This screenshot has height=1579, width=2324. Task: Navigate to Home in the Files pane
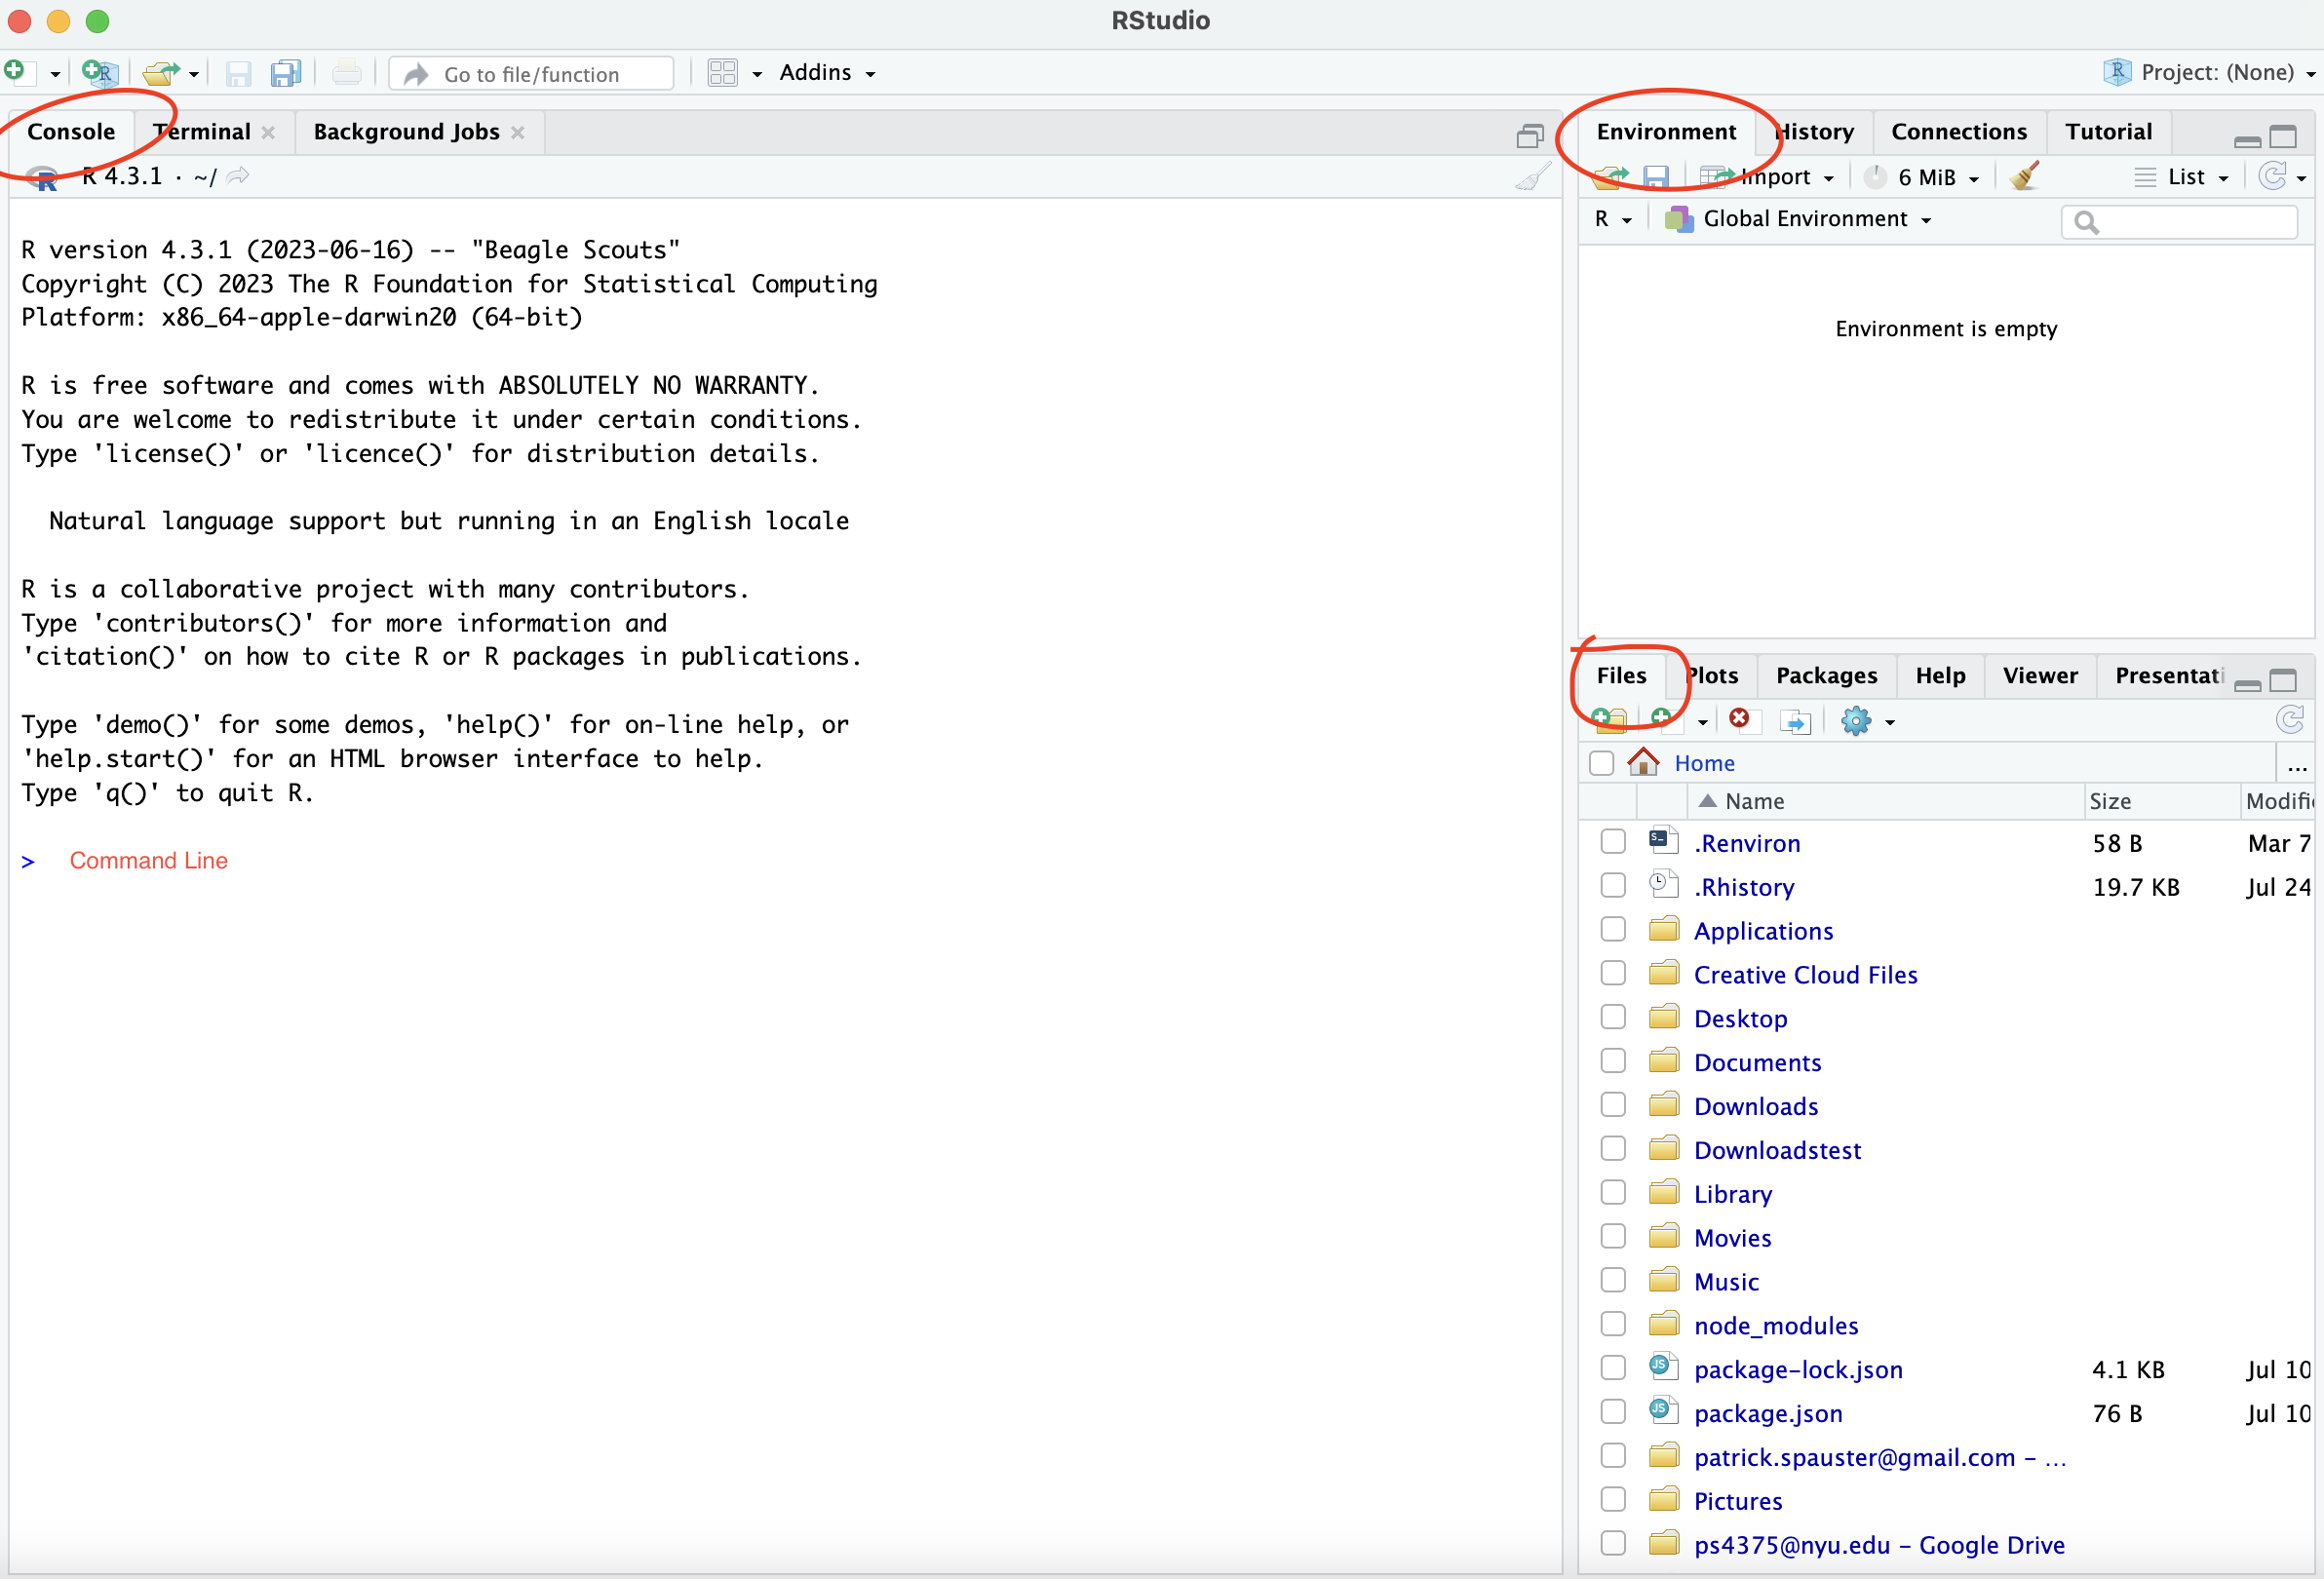(x=1705, y=762)
